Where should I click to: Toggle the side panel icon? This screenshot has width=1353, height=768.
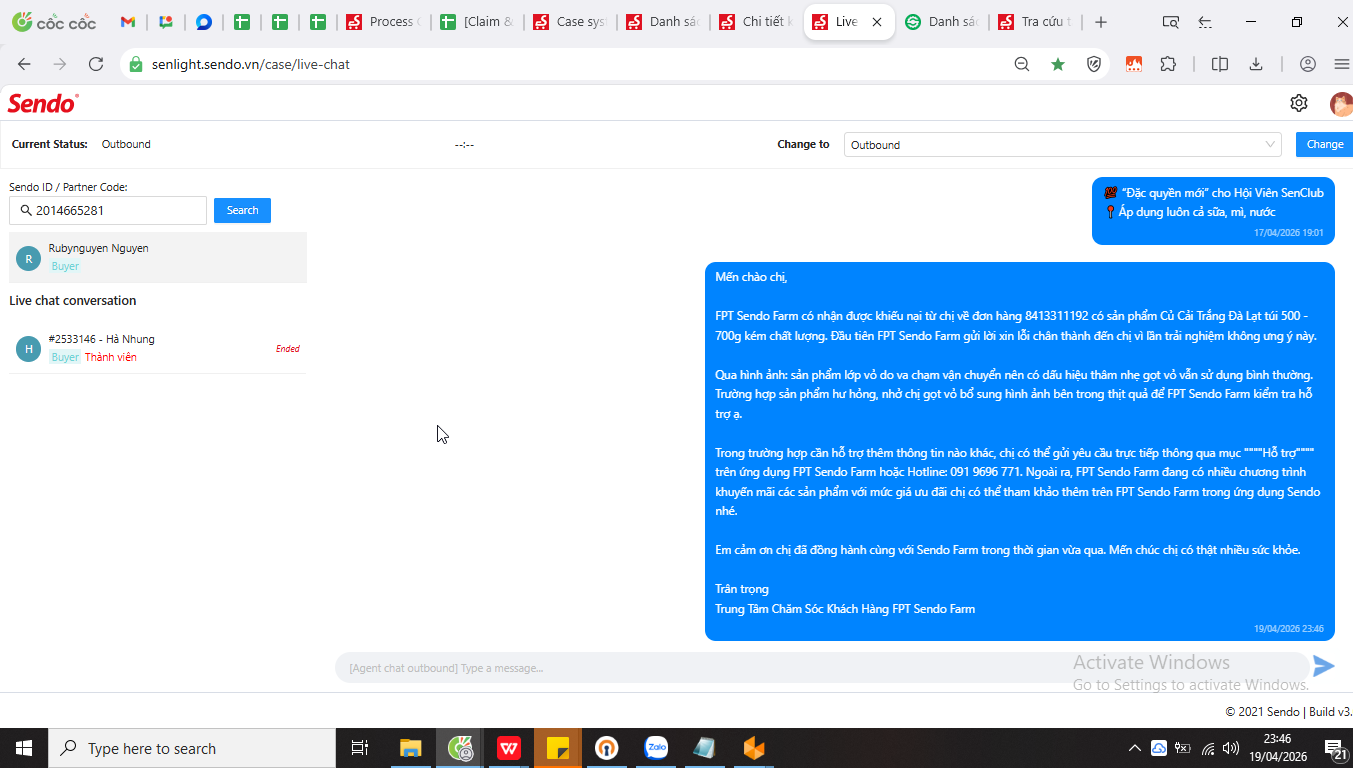click(1220, 64)
